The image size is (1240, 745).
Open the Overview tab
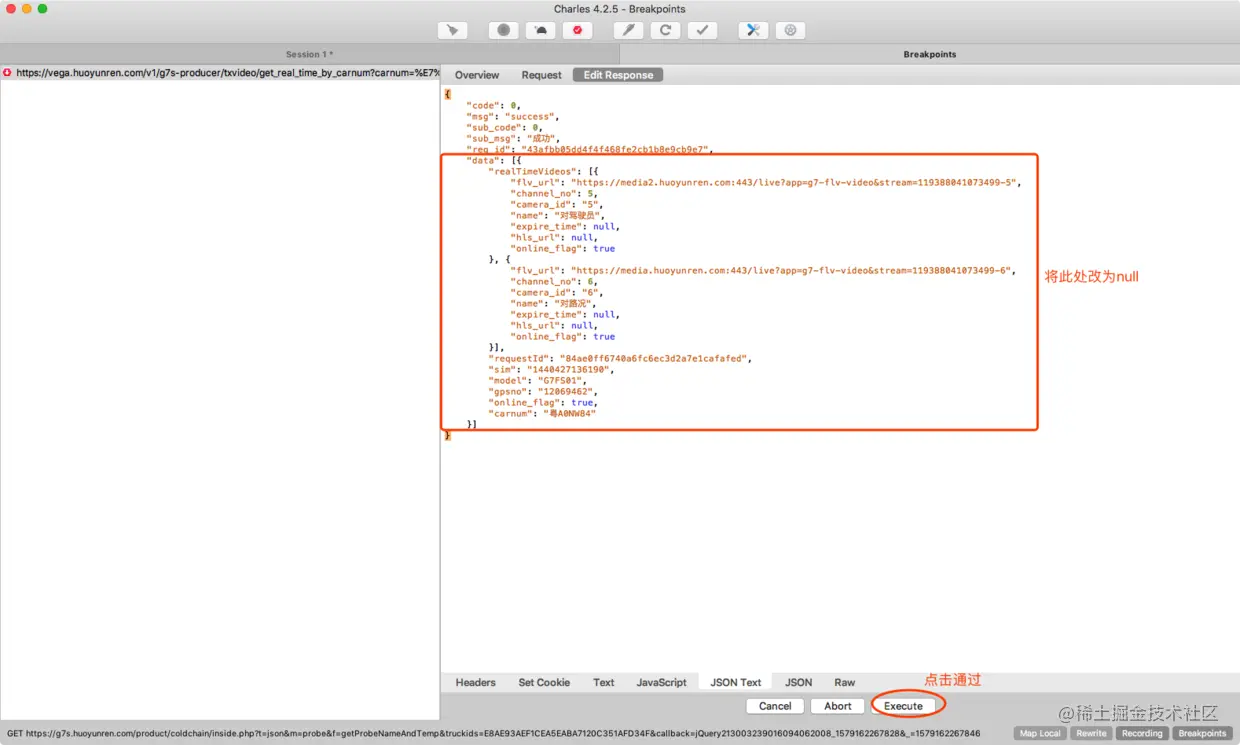click(477, 75)
